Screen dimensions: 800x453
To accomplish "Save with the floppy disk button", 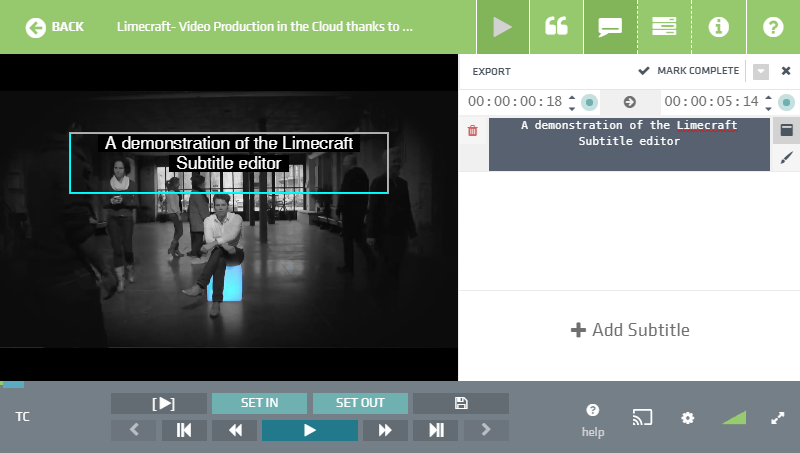I will (461, 403).
